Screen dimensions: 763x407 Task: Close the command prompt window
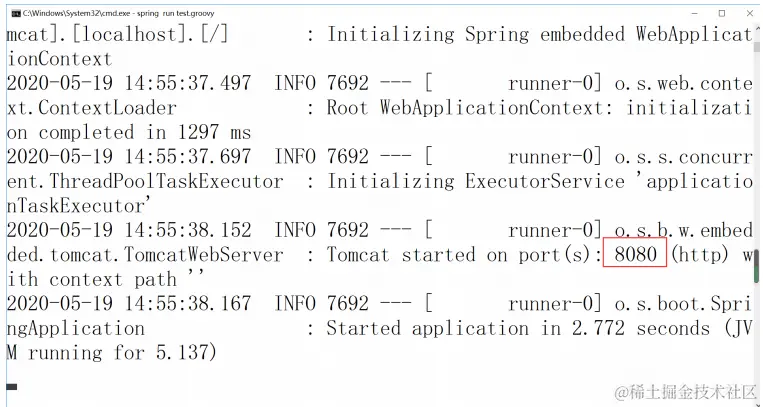click(x=747, y=13)
